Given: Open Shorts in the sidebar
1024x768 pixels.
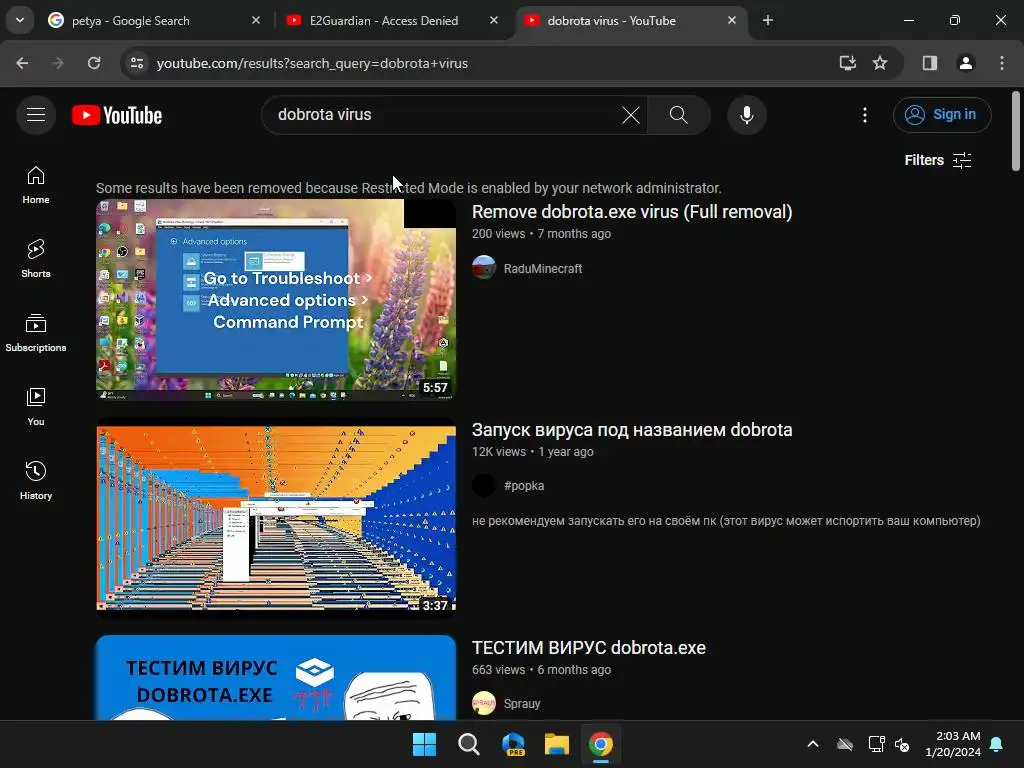Looking at the screenshot, I should (x=36, y=259).
